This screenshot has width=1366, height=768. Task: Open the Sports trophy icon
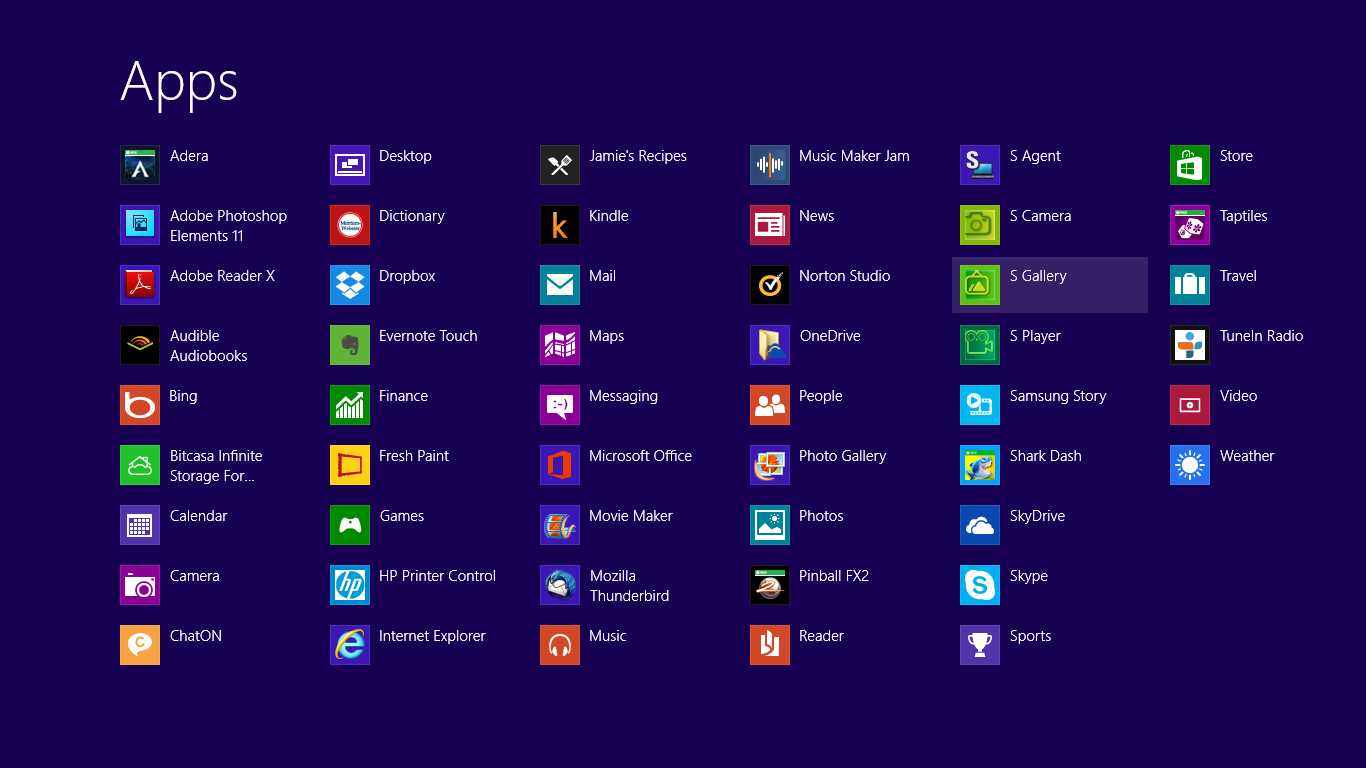coord(980,645)
